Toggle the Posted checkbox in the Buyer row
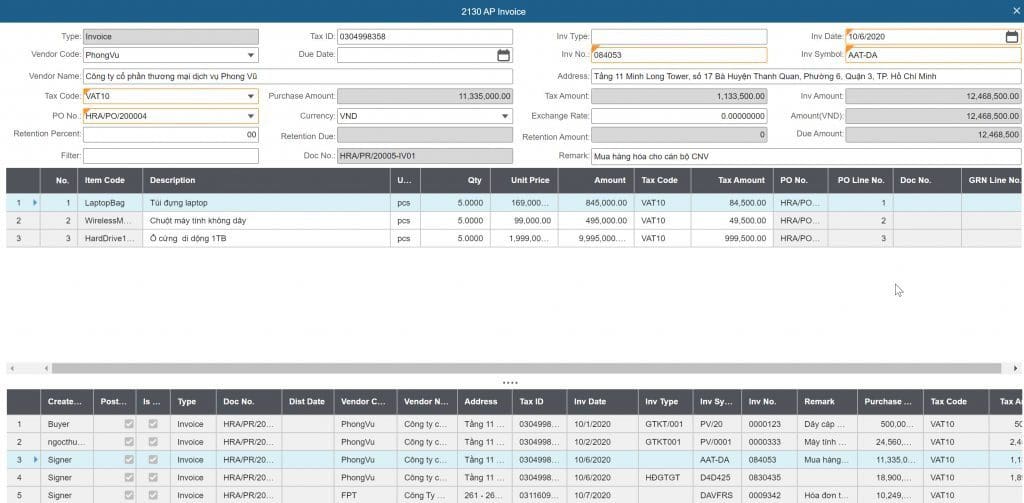The image size is (1024, 503). [126, 424]
